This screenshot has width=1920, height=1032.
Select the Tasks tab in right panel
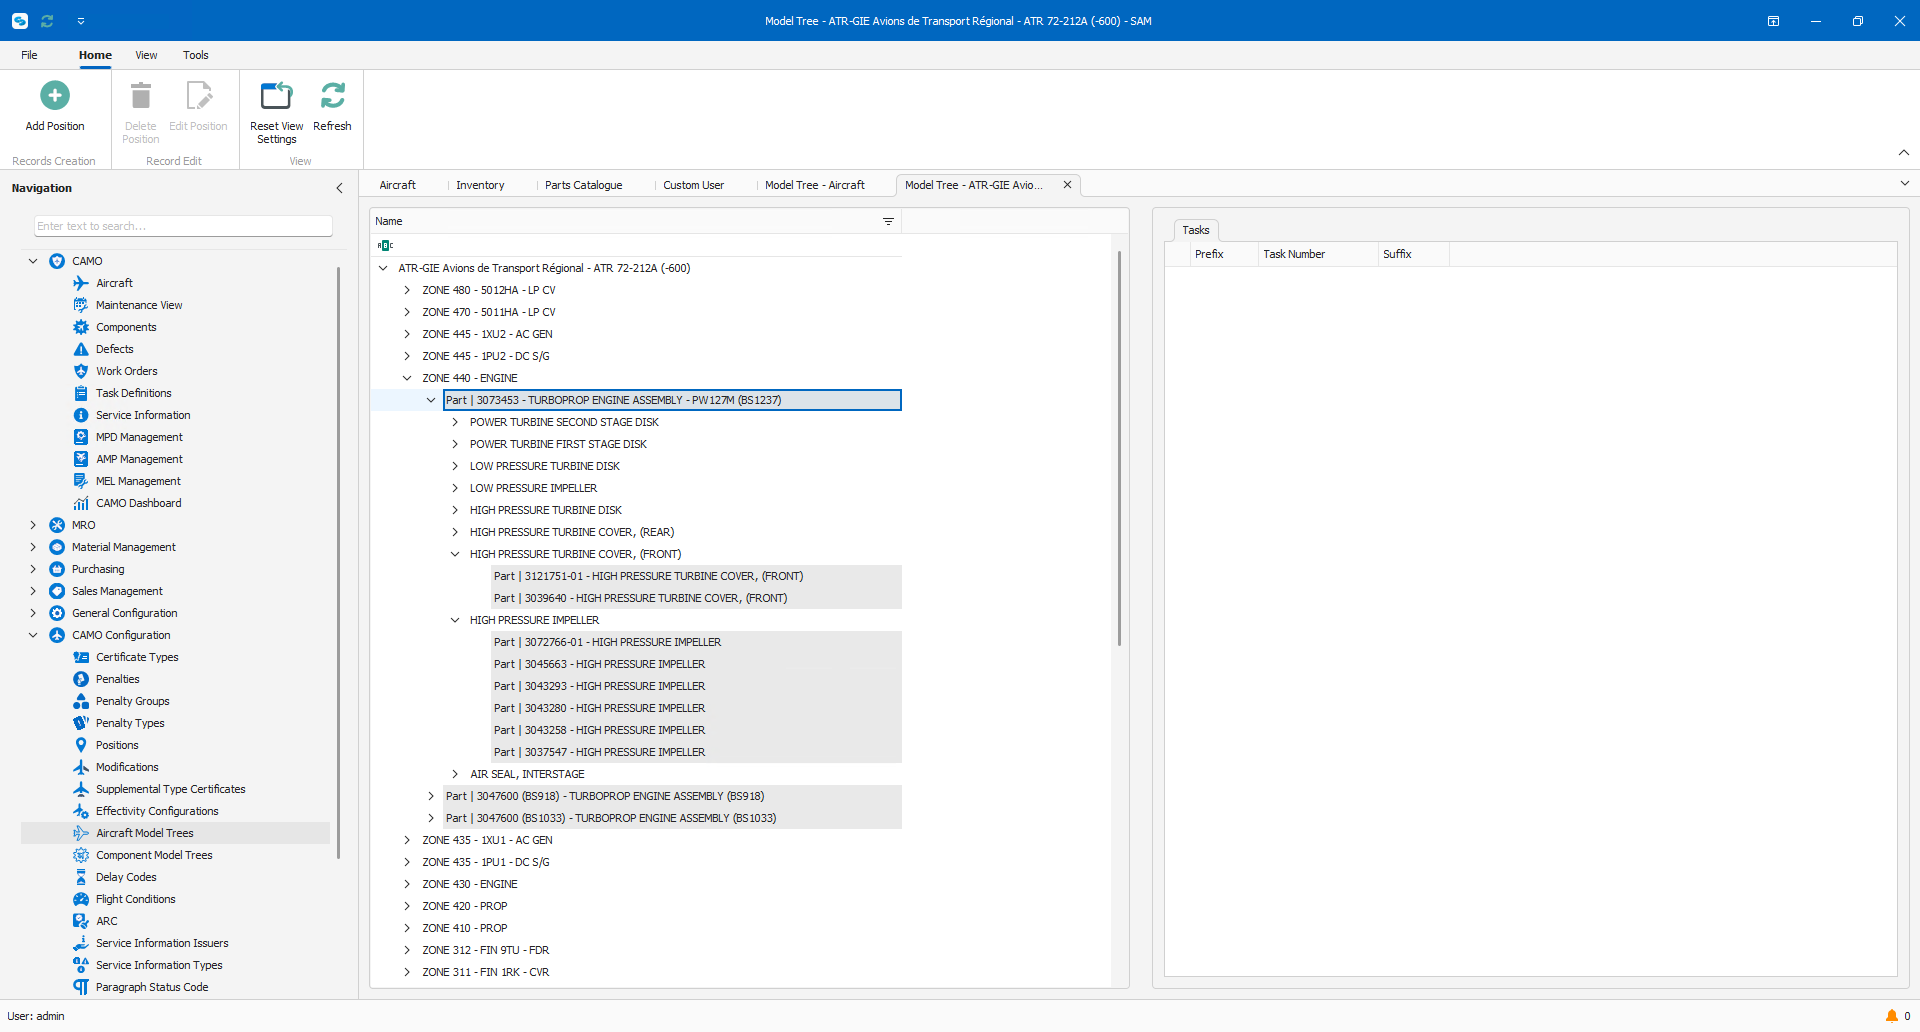pyautogui.click(x=1196, y=230)
